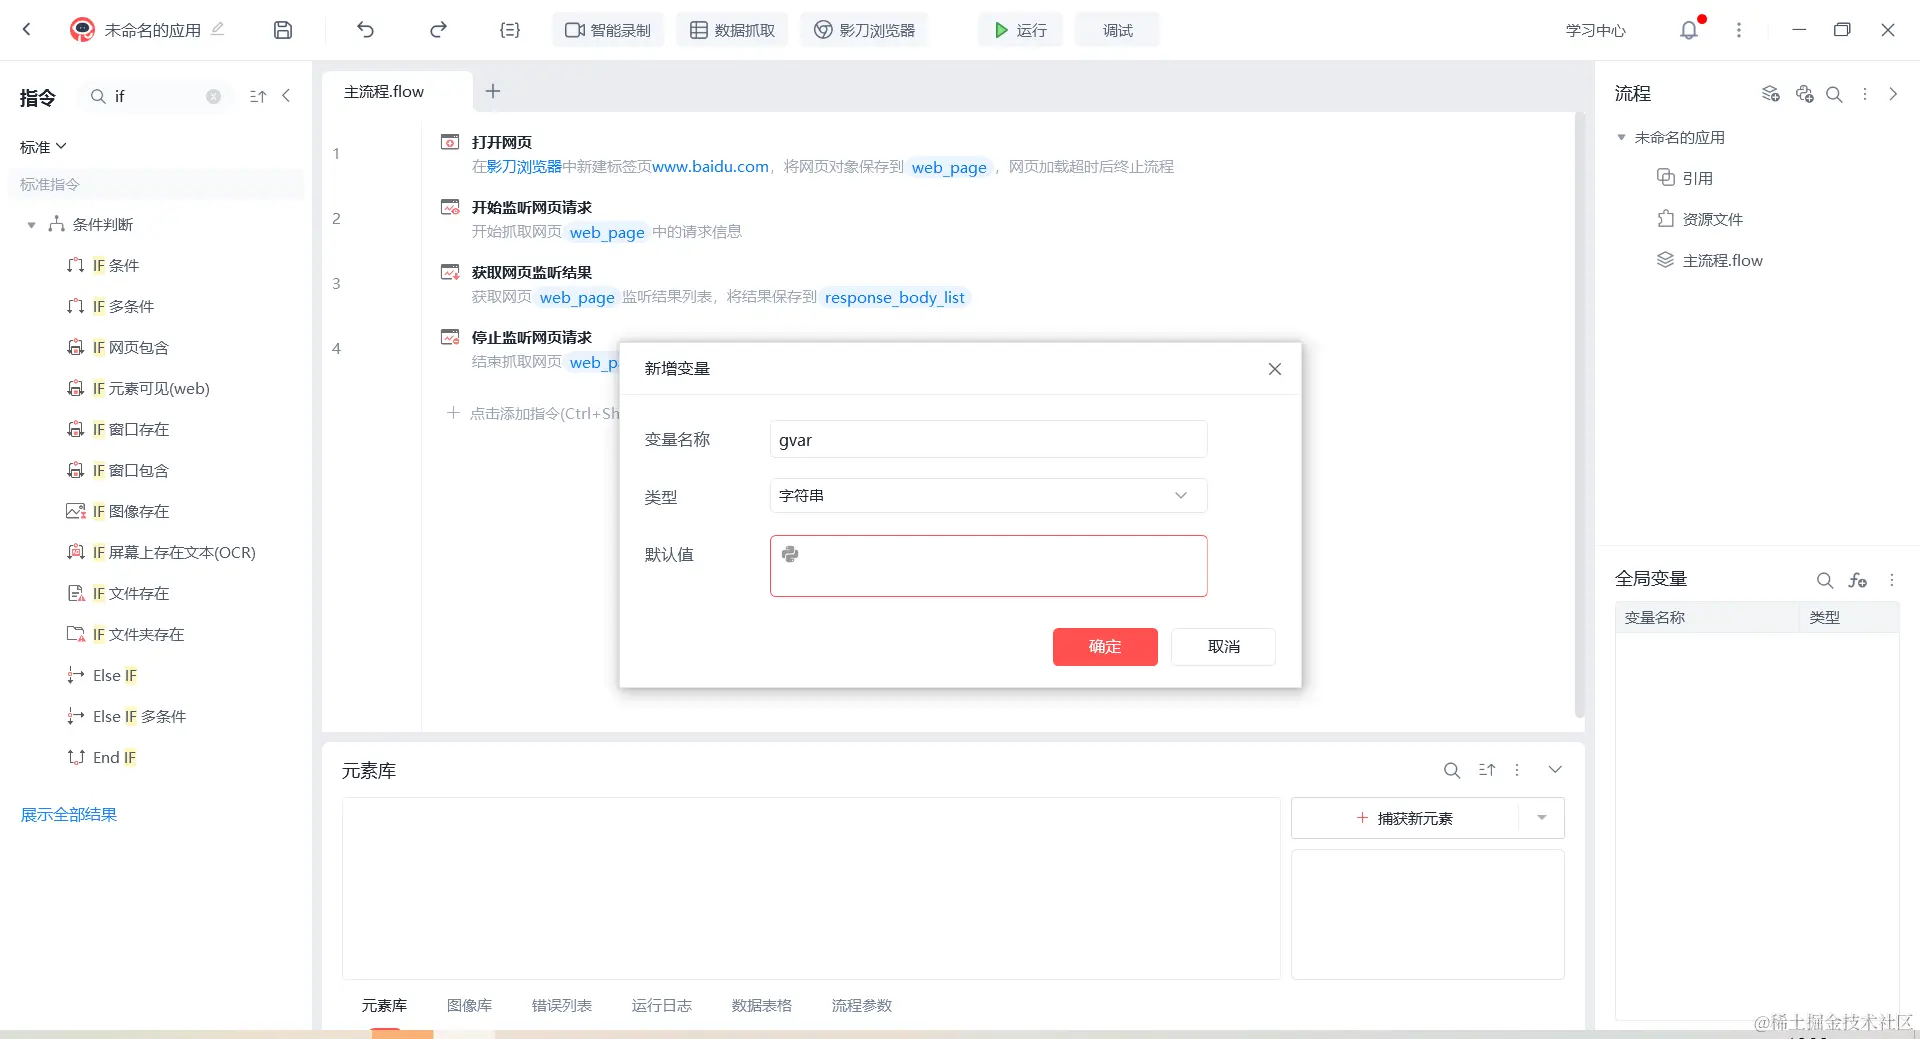Open notifications bell
This screenshot has width=1920, height=1039.
(1689, 30)
